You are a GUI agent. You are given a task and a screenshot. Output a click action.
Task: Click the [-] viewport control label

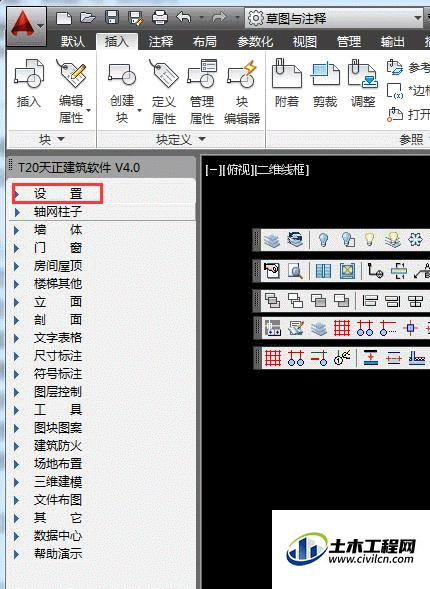(x=213, y=170)
